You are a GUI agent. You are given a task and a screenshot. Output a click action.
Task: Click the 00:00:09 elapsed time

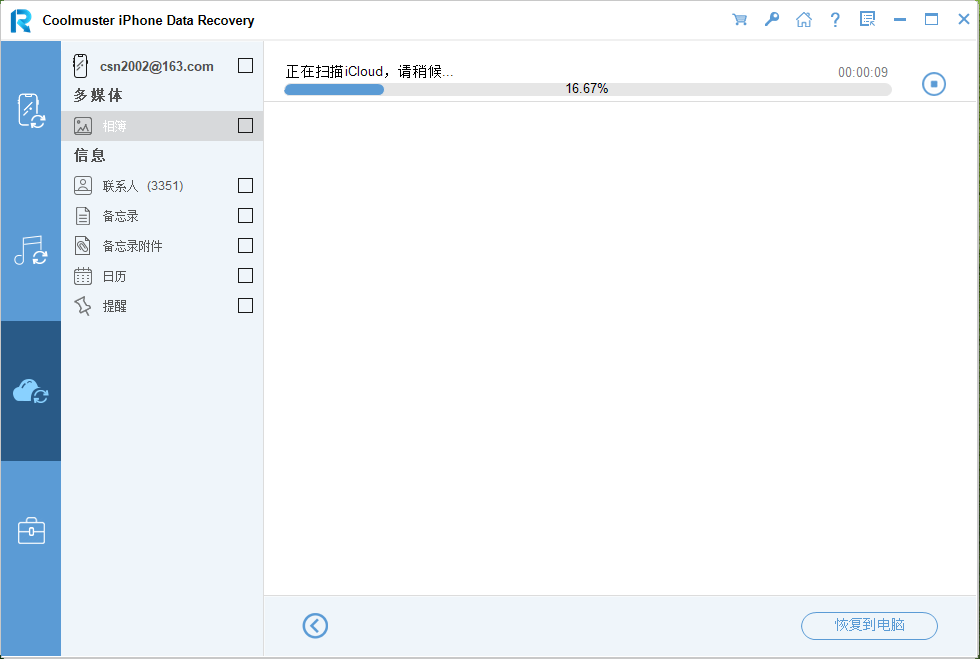tap(862, 72)
